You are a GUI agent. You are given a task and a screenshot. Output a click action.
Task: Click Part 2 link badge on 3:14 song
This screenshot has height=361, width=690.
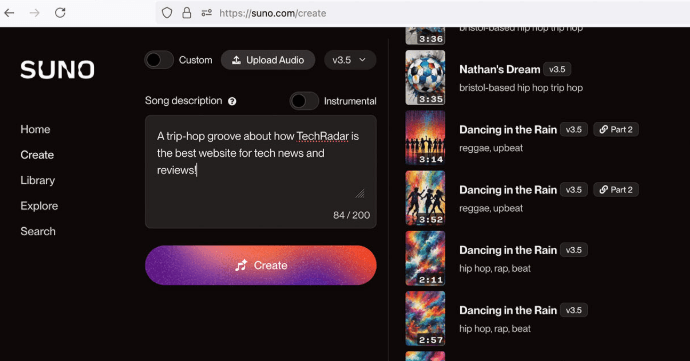tap(616, 129)
